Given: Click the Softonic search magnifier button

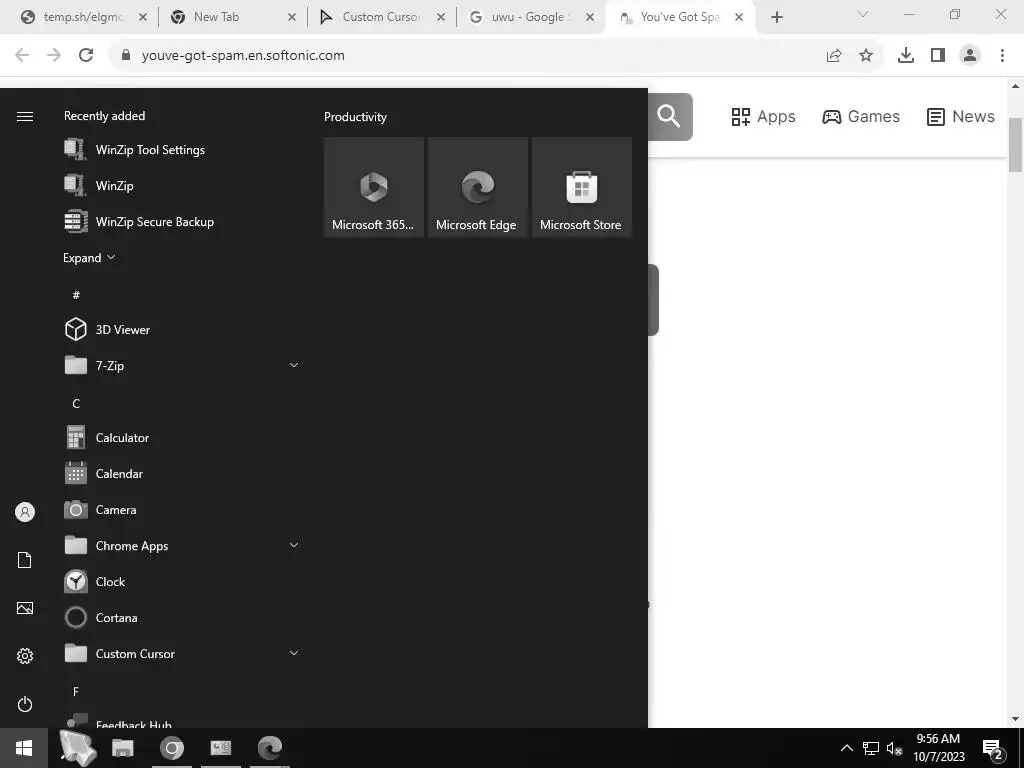Looking at the screenshot, I should click(x=669, y=116).
